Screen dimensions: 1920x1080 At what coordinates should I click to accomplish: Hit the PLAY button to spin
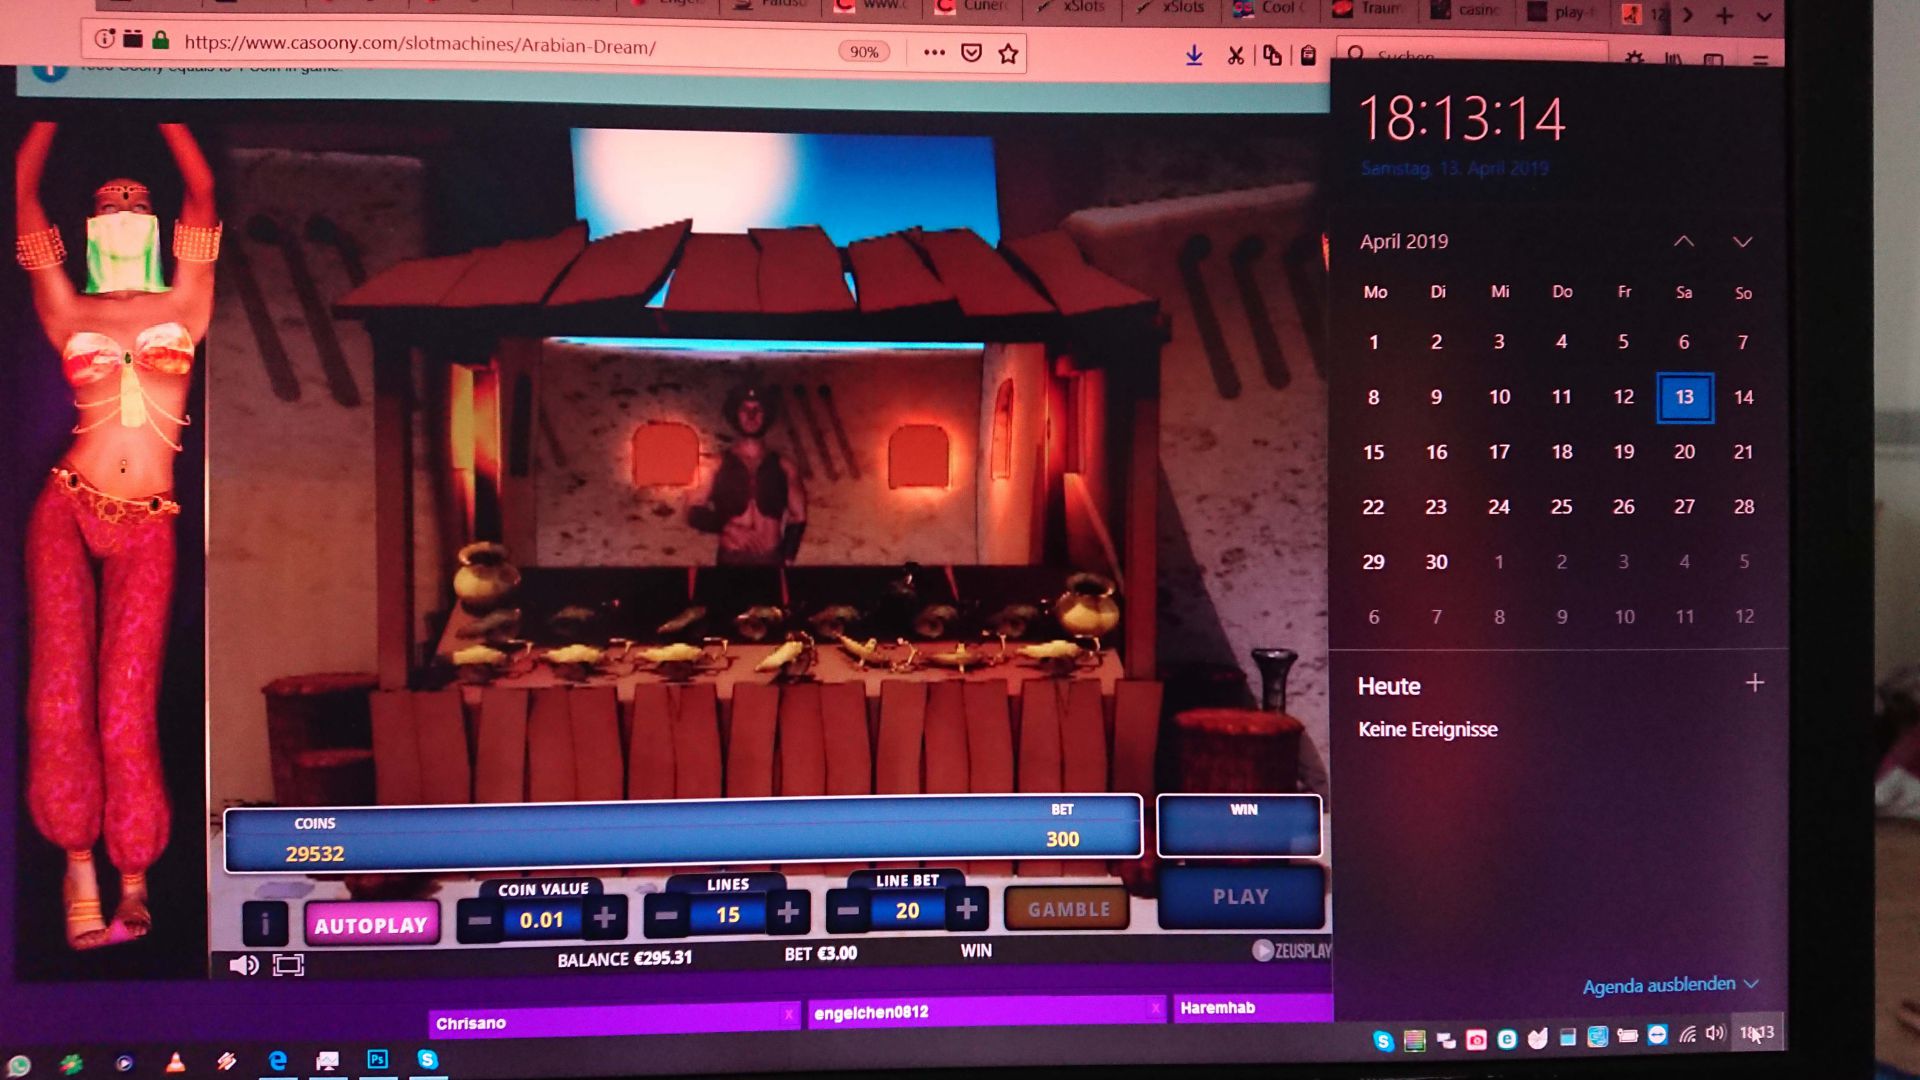click(1241, 897)
